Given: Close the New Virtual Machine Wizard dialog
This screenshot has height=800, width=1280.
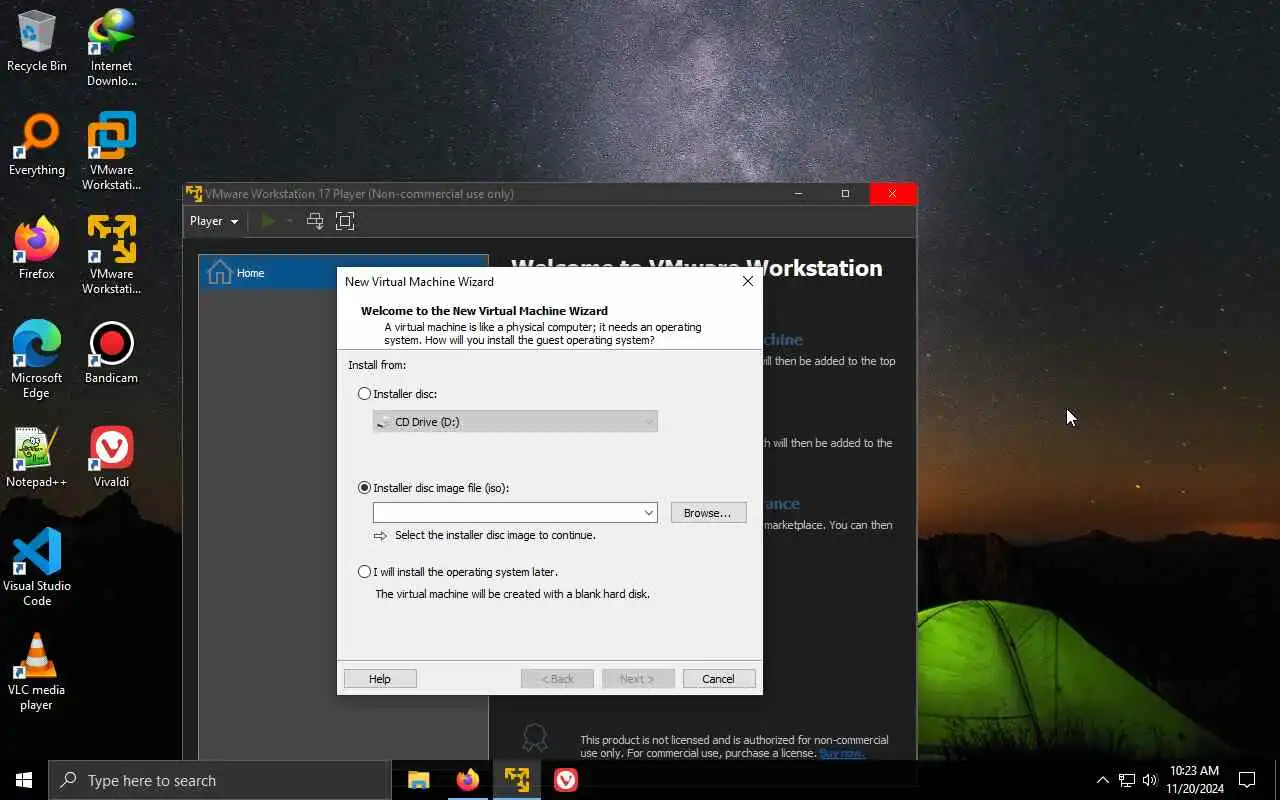Looking at the screenshot, I should 747,281.
